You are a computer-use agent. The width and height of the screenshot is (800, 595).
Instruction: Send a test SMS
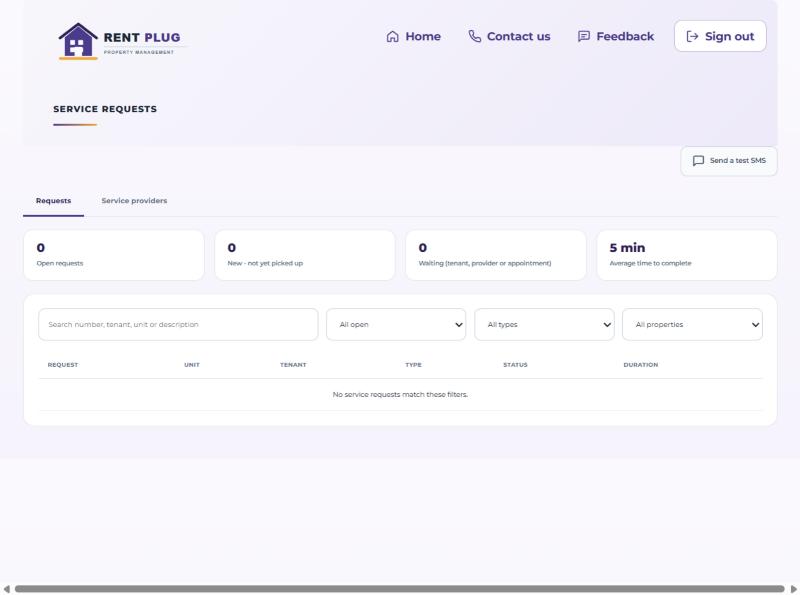pos(729,161)
